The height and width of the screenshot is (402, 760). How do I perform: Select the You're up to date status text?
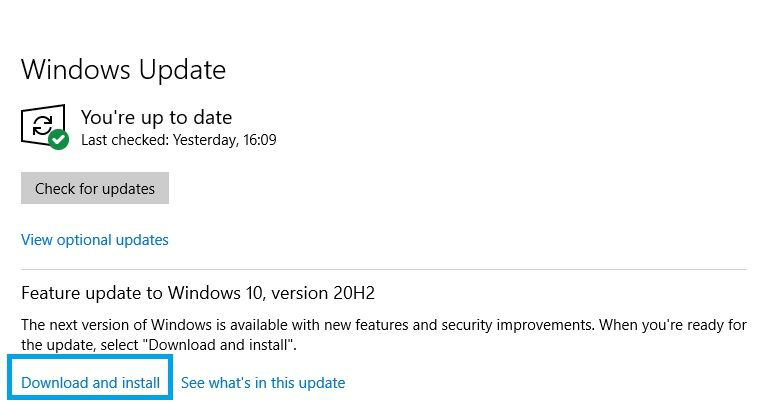[x=157, y=117]
